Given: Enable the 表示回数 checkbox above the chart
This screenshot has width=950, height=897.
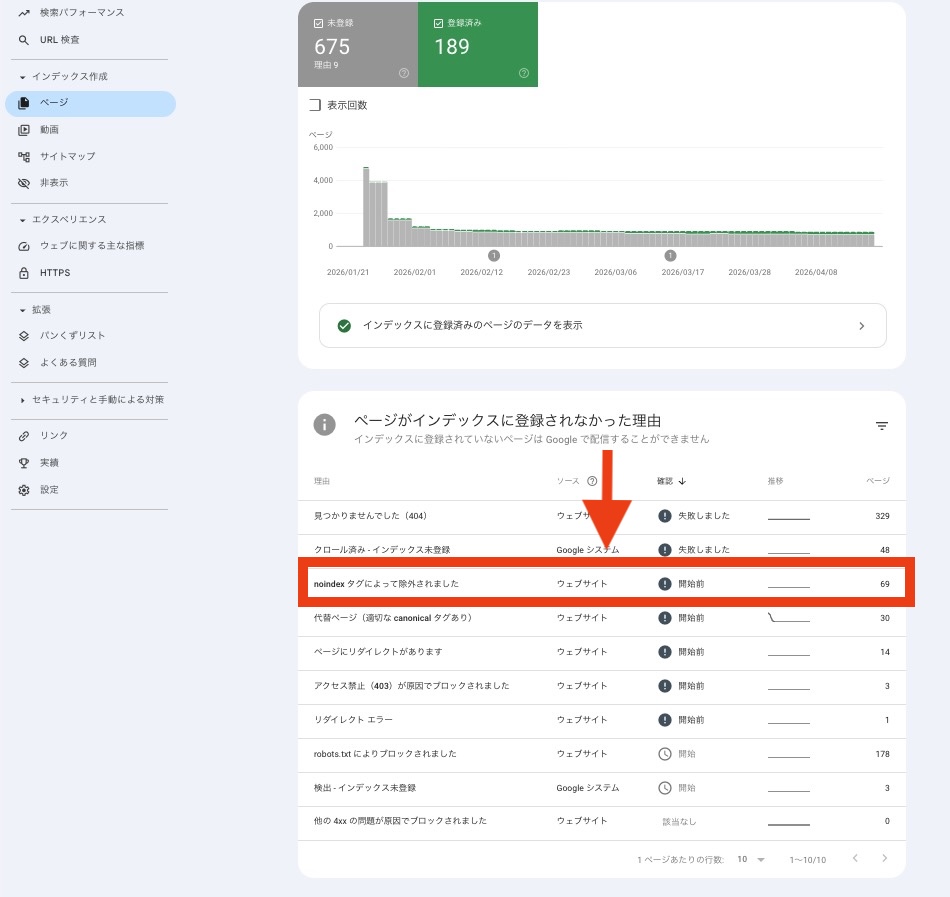Looking at the screenshot, I should tap(314, 104).
